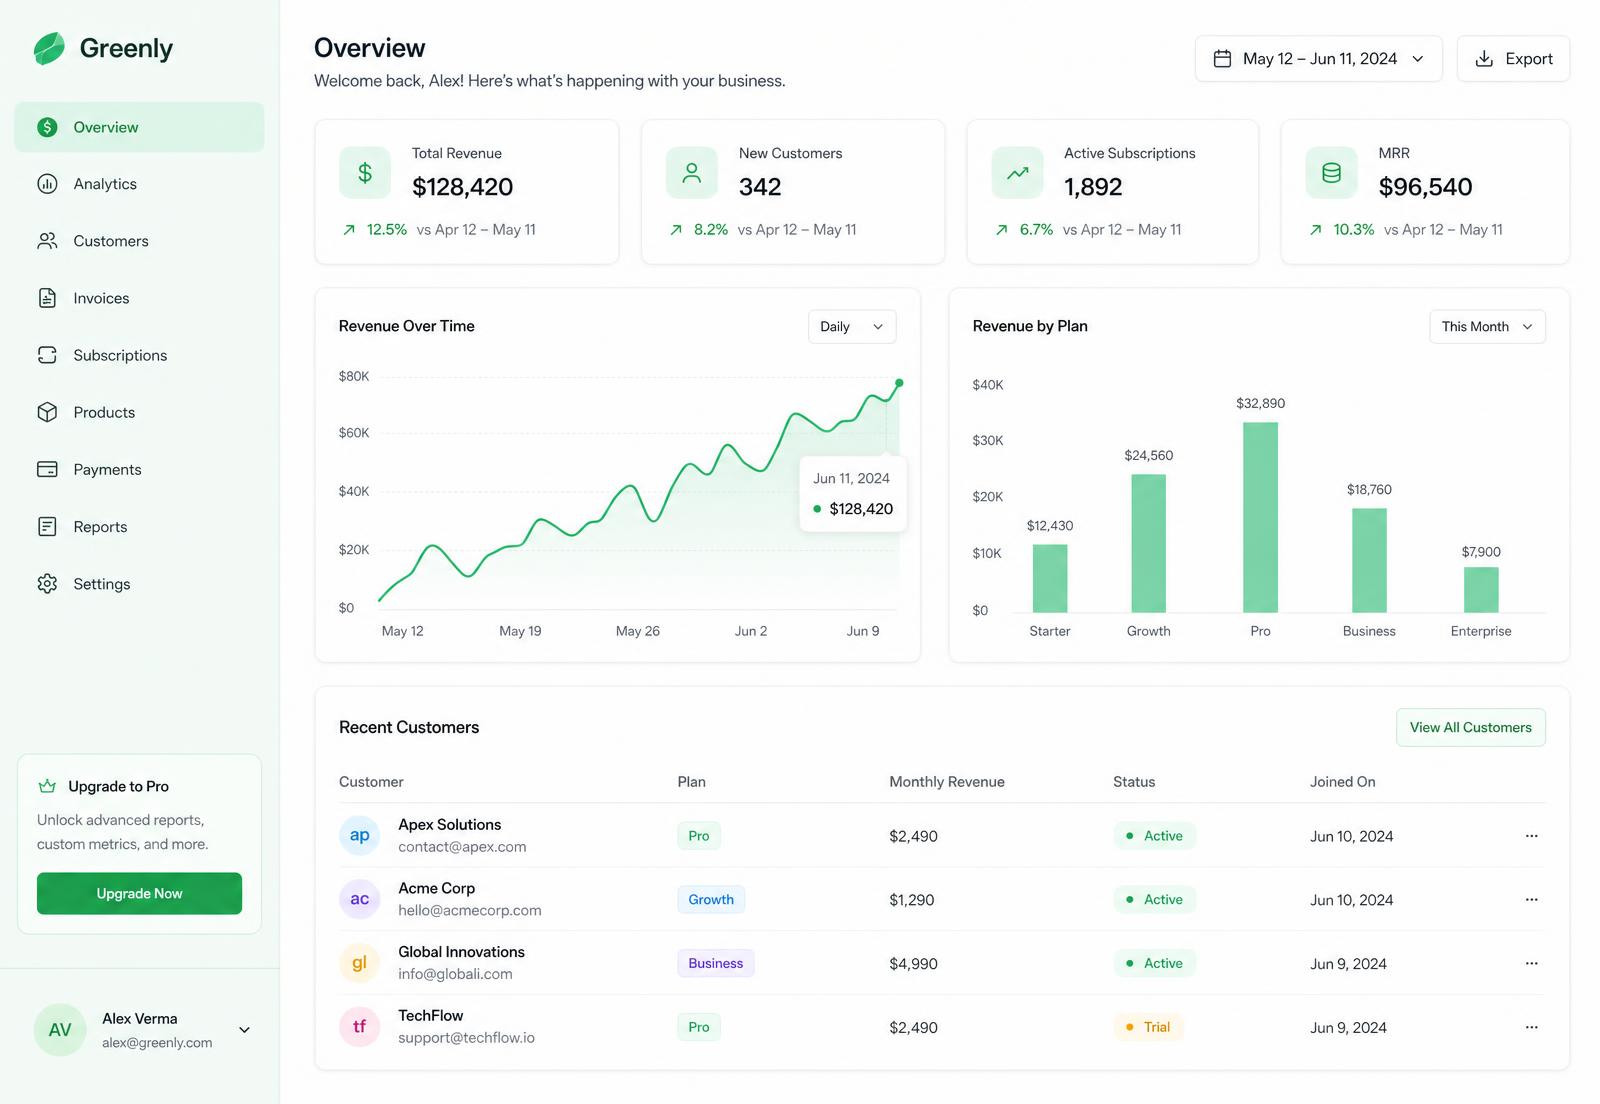Click the Payments card icon

click(47, 469)
